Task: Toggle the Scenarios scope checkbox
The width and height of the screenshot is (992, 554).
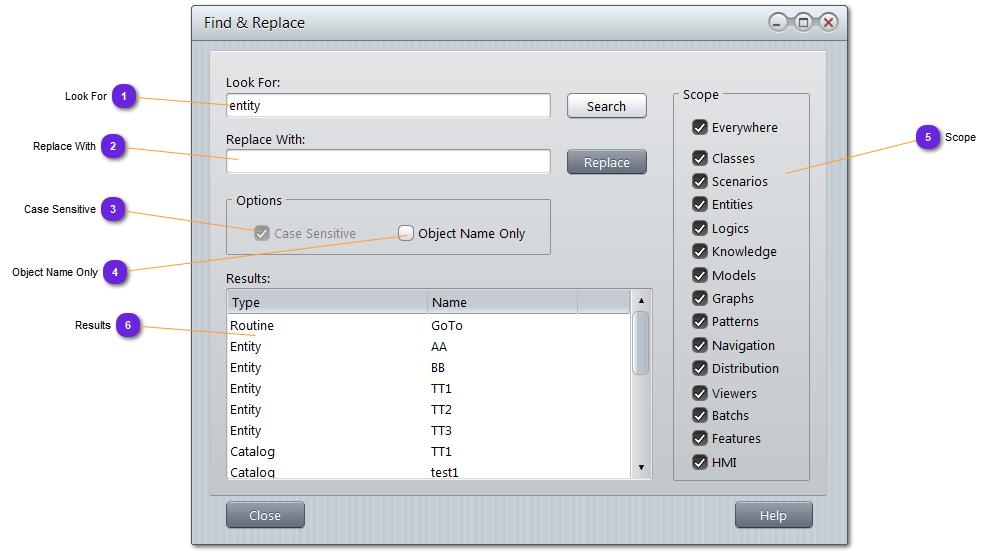Action: click(700, 182)
